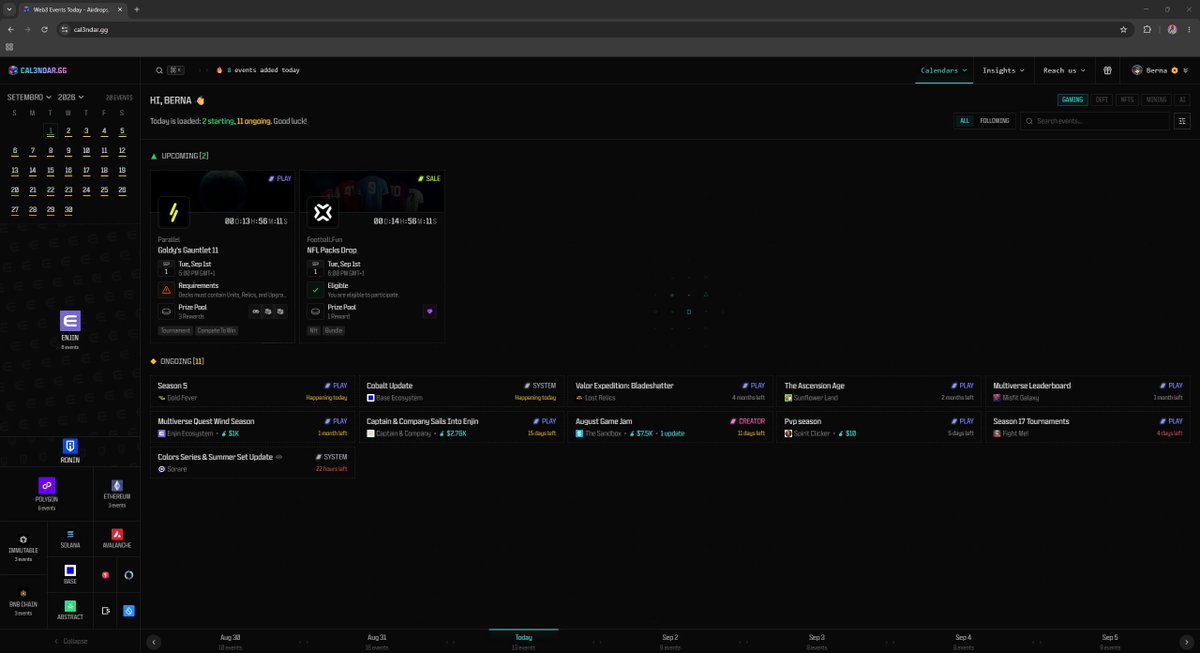Open the Goldy's Gauntlet 11 event
The width and height of the screenshot is (1200, 653).
point(222,257)
